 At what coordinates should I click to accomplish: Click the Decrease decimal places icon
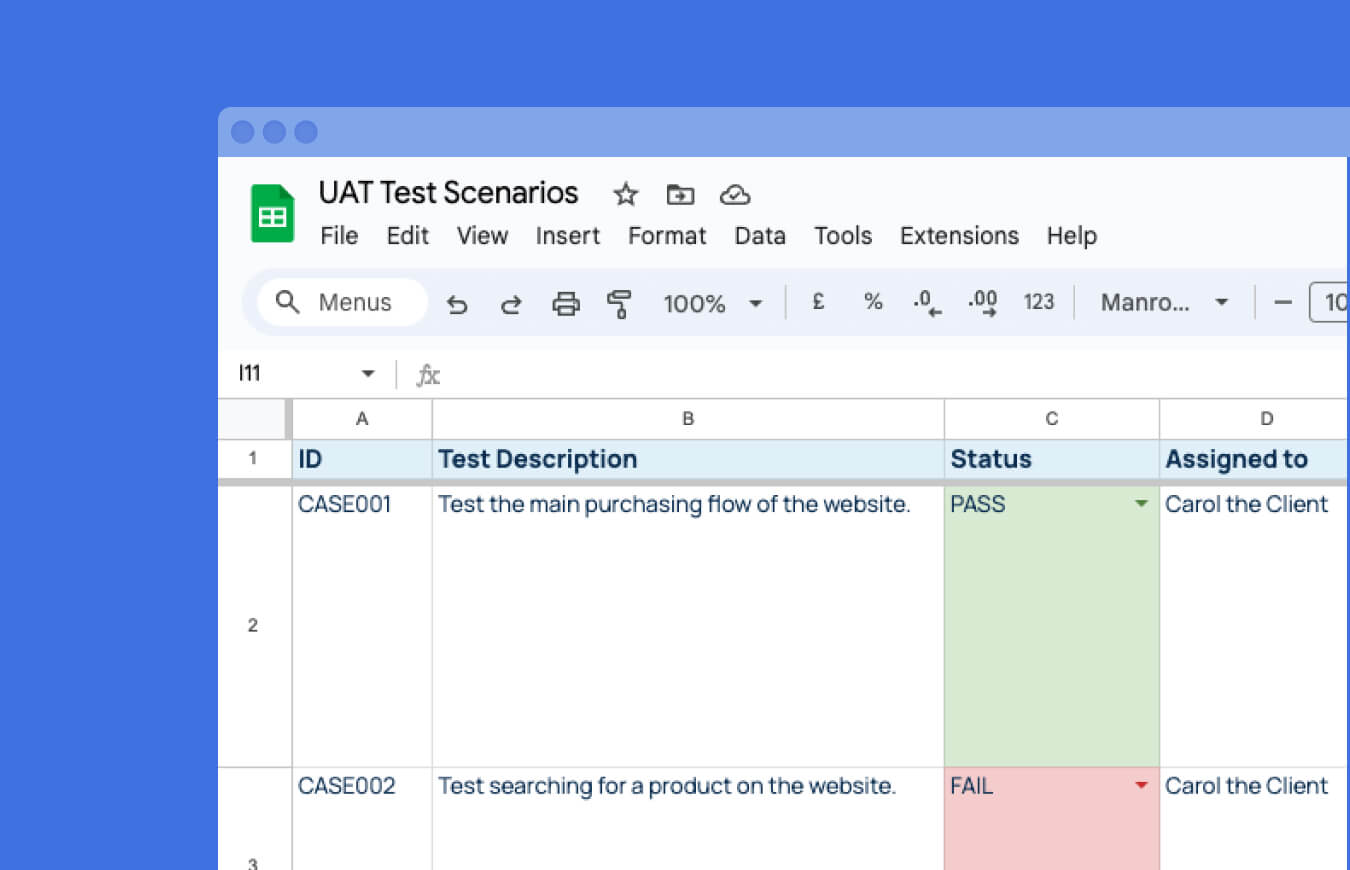(x=925, y=301)
